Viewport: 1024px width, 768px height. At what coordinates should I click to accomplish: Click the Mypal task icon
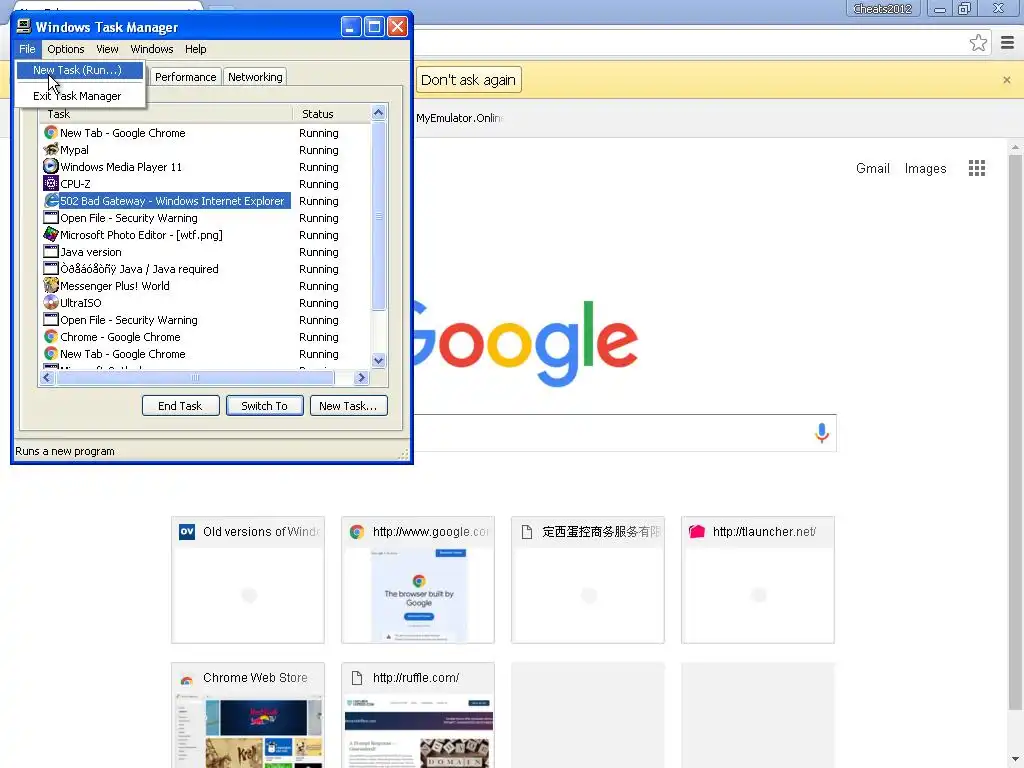[51, 150]
